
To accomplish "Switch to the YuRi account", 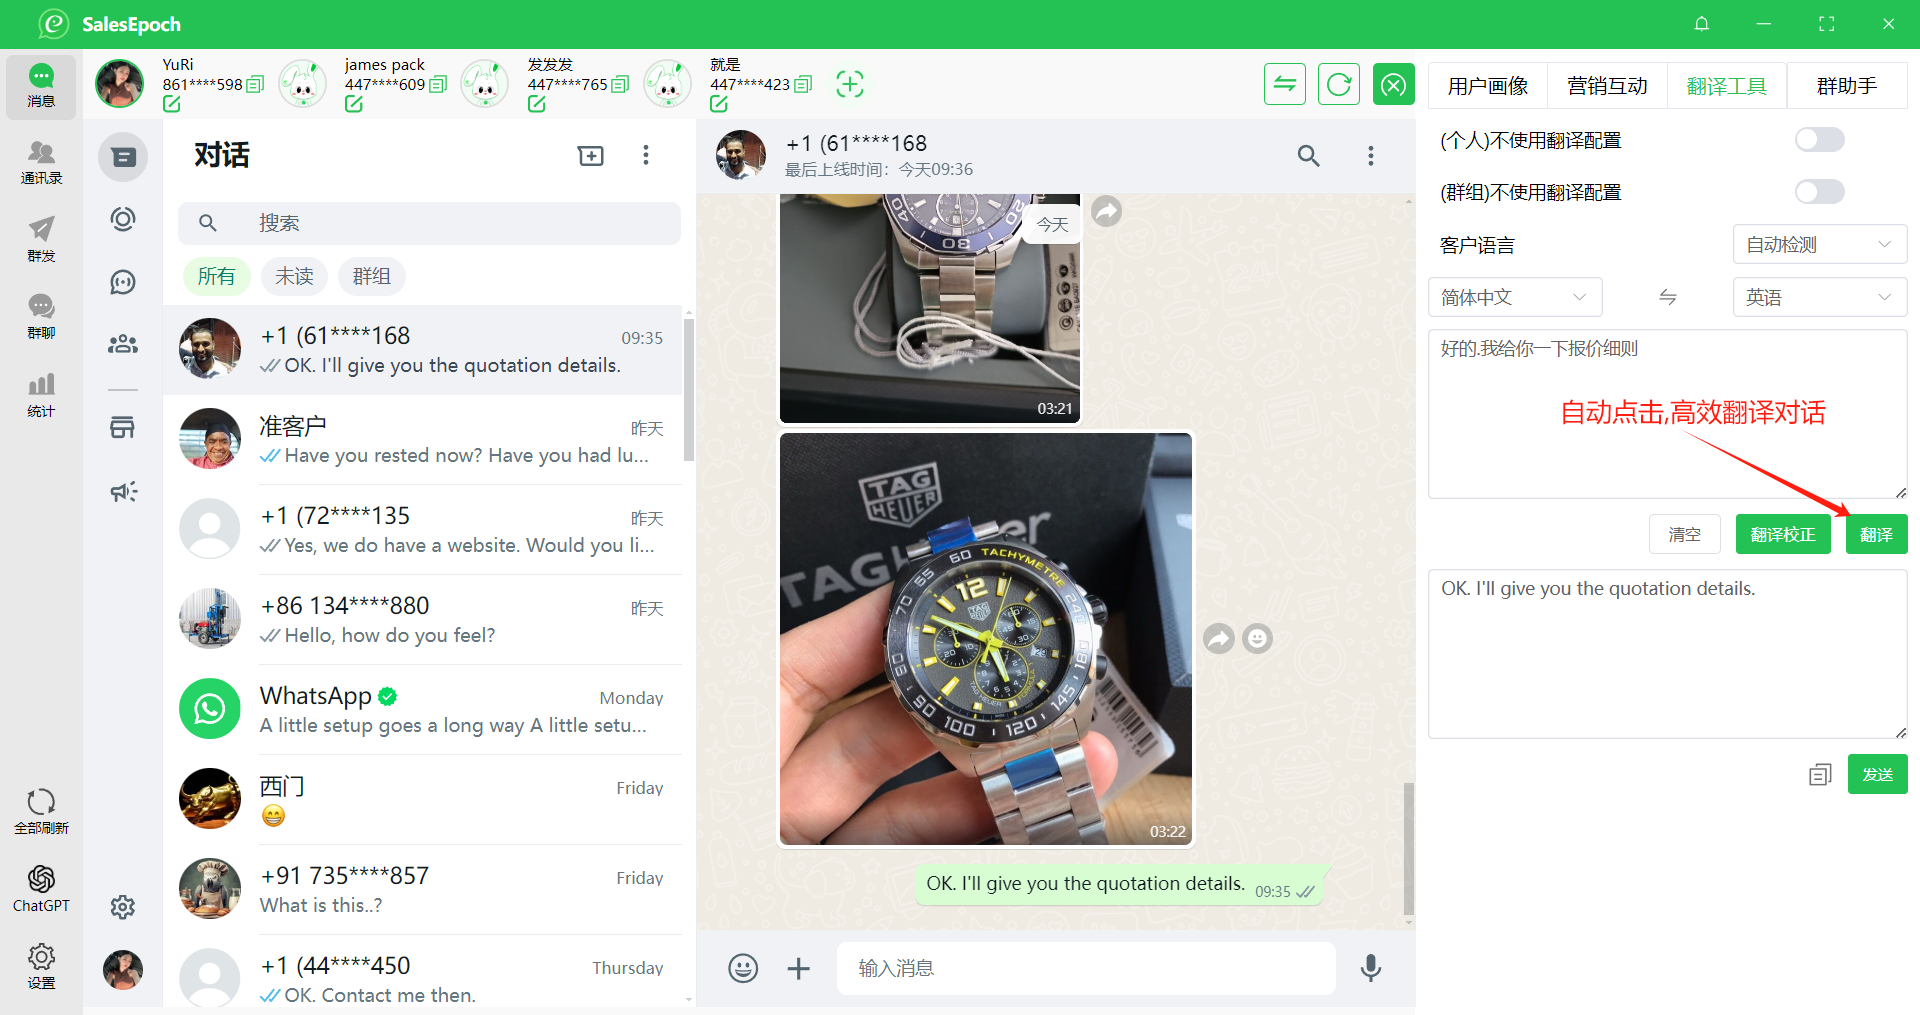I will (x=180, y=84).
